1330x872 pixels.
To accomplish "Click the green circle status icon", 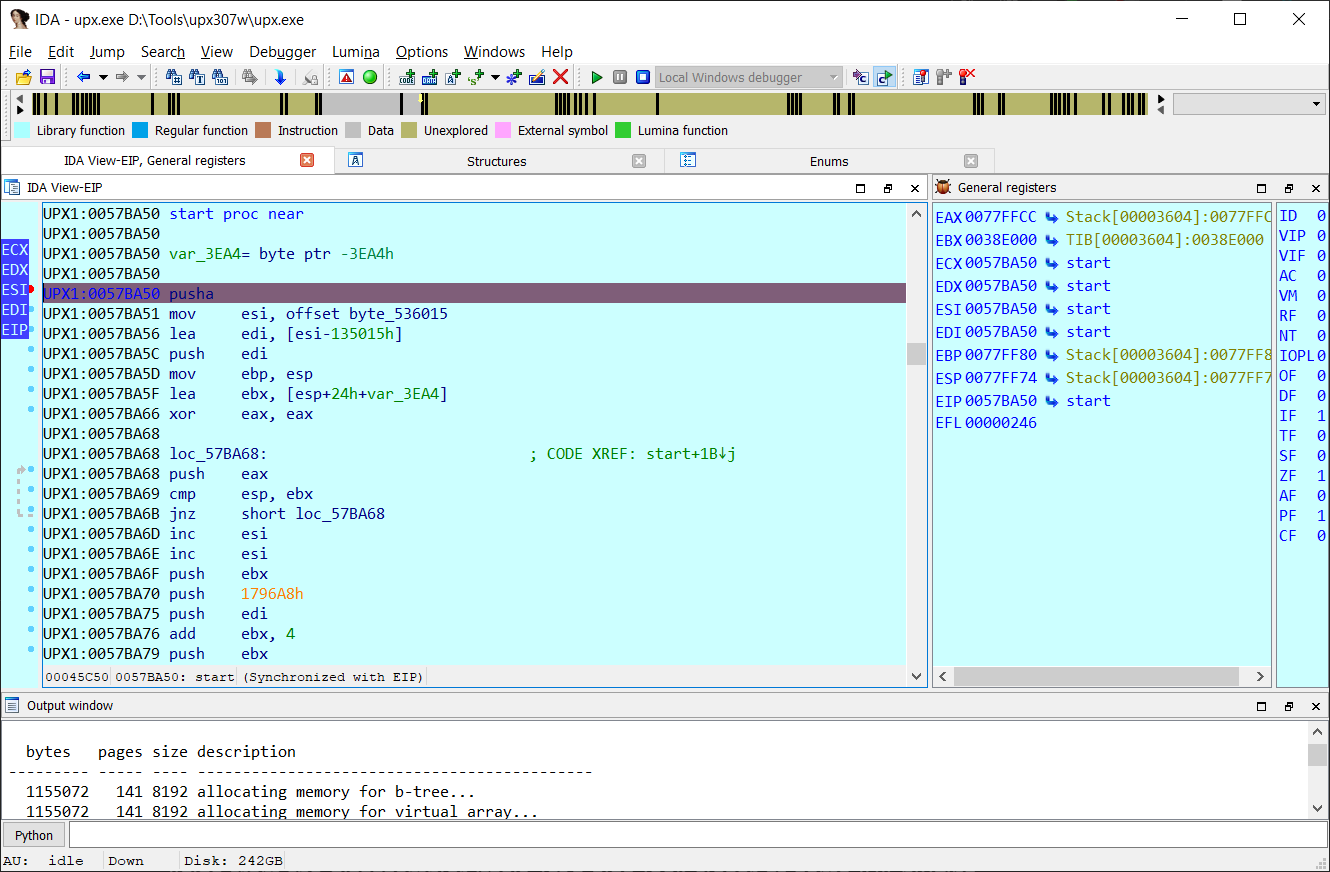I will (370, 77).
